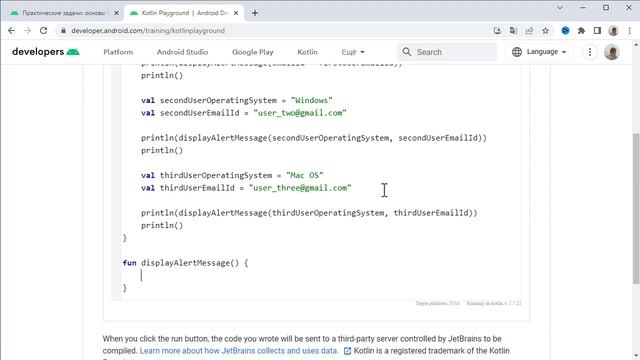Reload the current page
640x360 pixels.
(x=43, y=31)
